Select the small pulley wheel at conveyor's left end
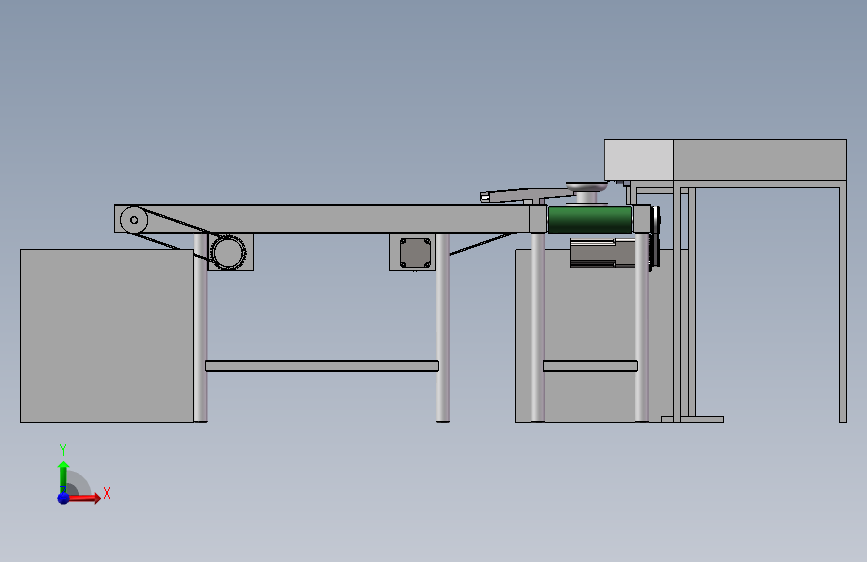Screen dimensions: 867x562 coord(134,220)
